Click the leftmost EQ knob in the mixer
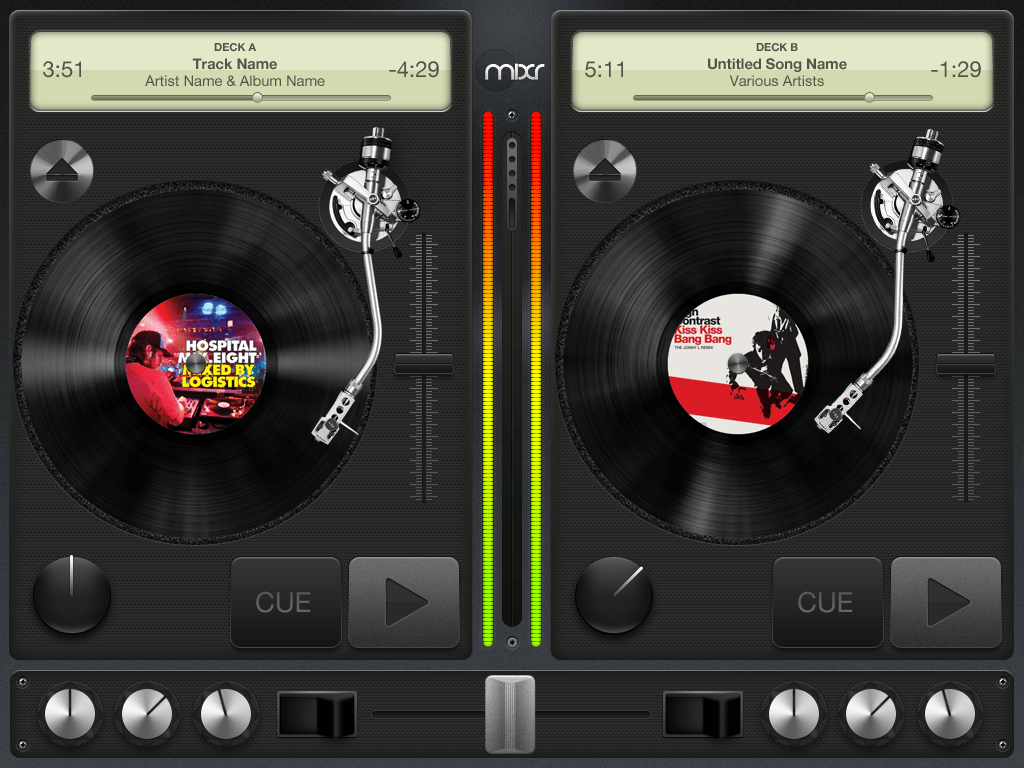Viewport: 1024px width, 768px height. (70, 715)
